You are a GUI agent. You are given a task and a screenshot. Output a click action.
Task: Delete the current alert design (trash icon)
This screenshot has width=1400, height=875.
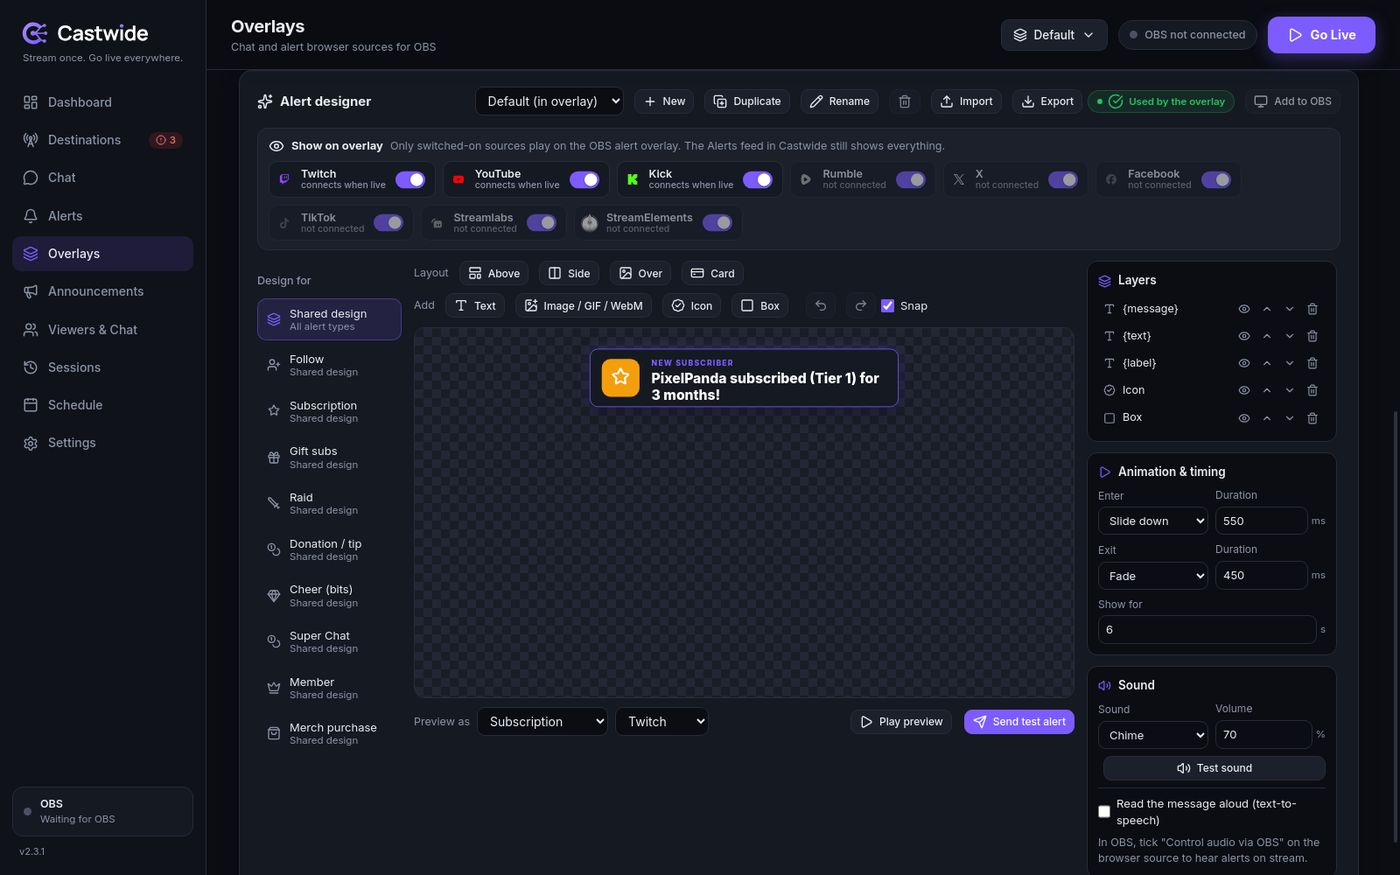click(904, 101)
